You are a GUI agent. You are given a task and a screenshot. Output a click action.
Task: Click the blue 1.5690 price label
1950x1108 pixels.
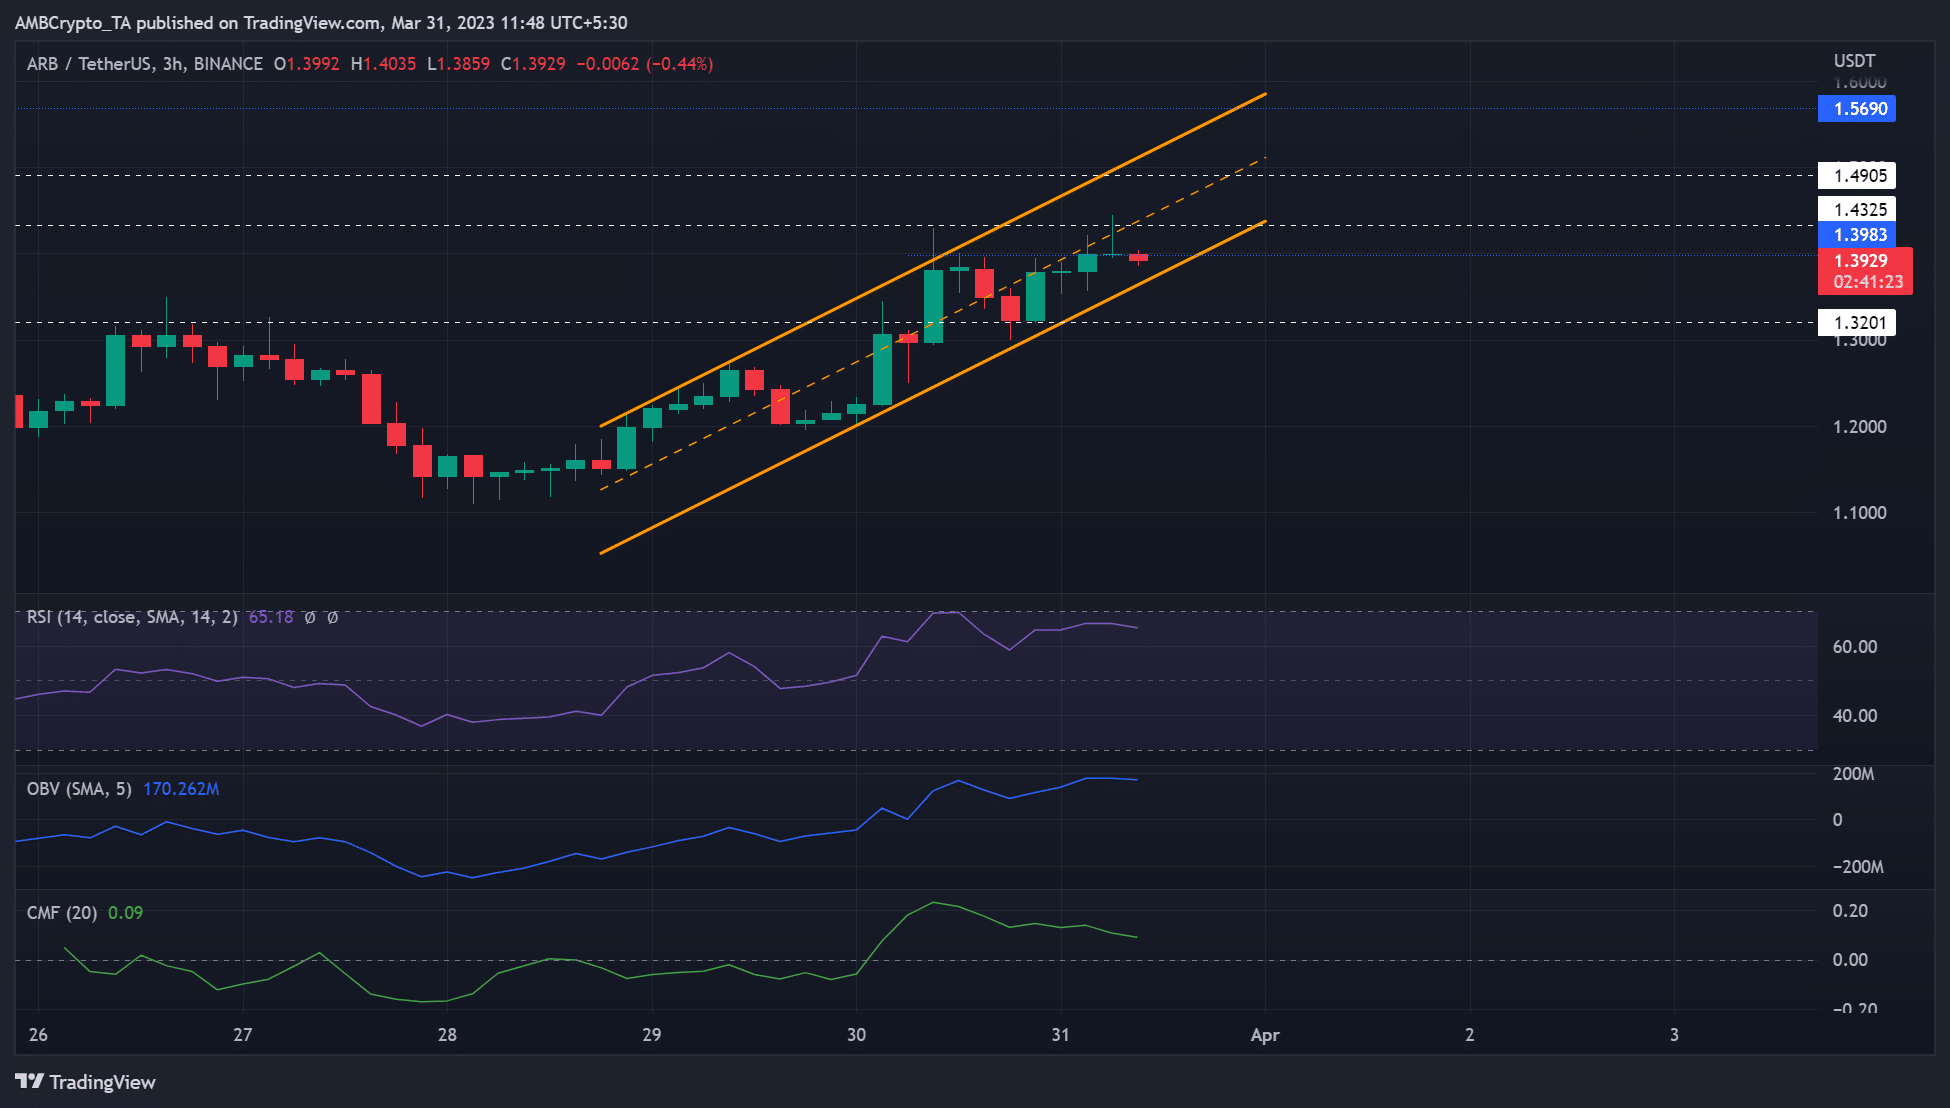coord(1857,109)
